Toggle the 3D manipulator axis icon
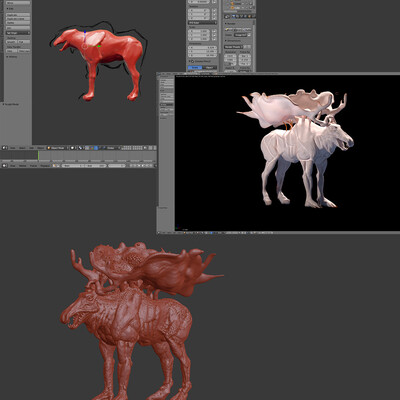Viewport: 400px width, 400px height. coord(87,148)
